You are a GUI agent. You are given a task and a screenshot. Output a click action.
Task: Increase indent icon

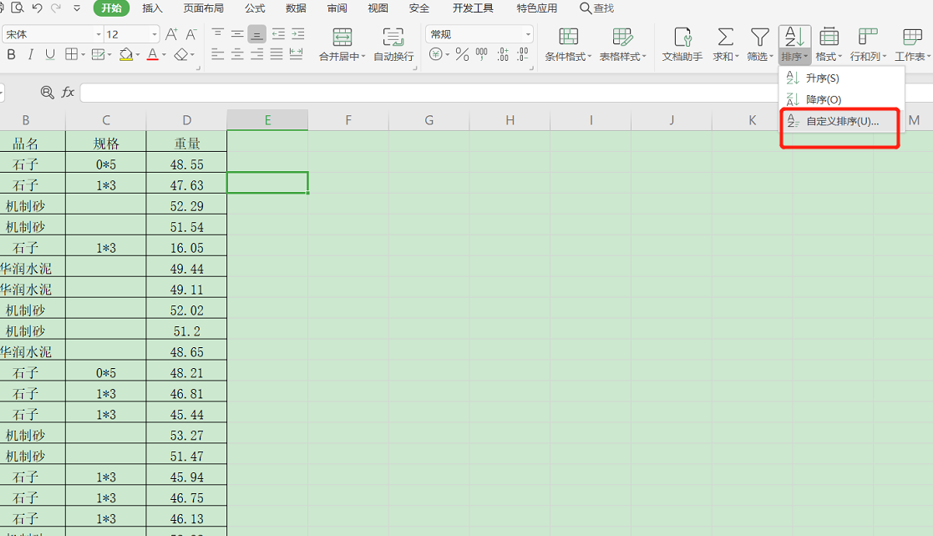click(x=298, y=34)
